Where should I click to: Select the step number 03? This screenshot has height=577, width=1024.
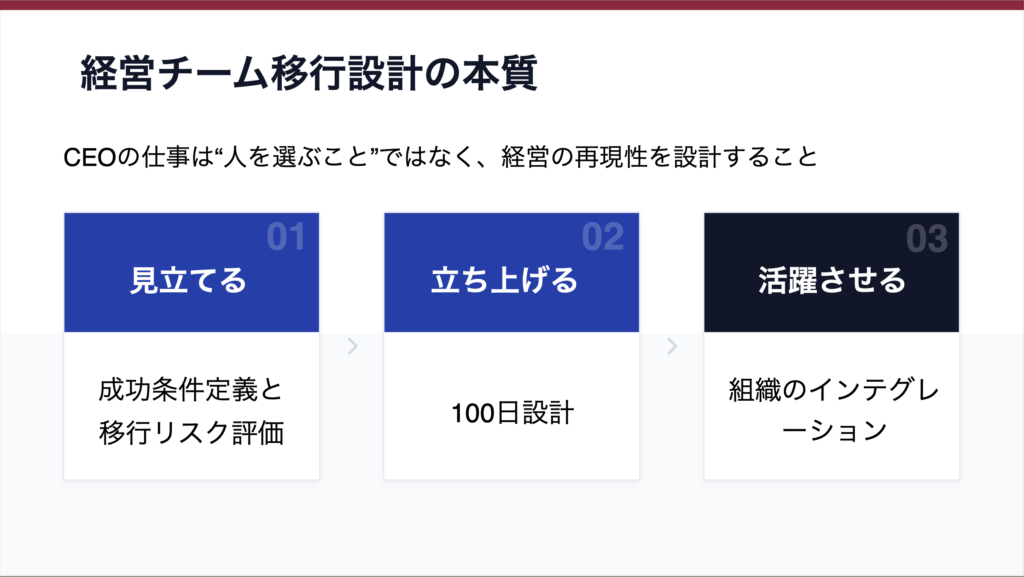(926, 239)
